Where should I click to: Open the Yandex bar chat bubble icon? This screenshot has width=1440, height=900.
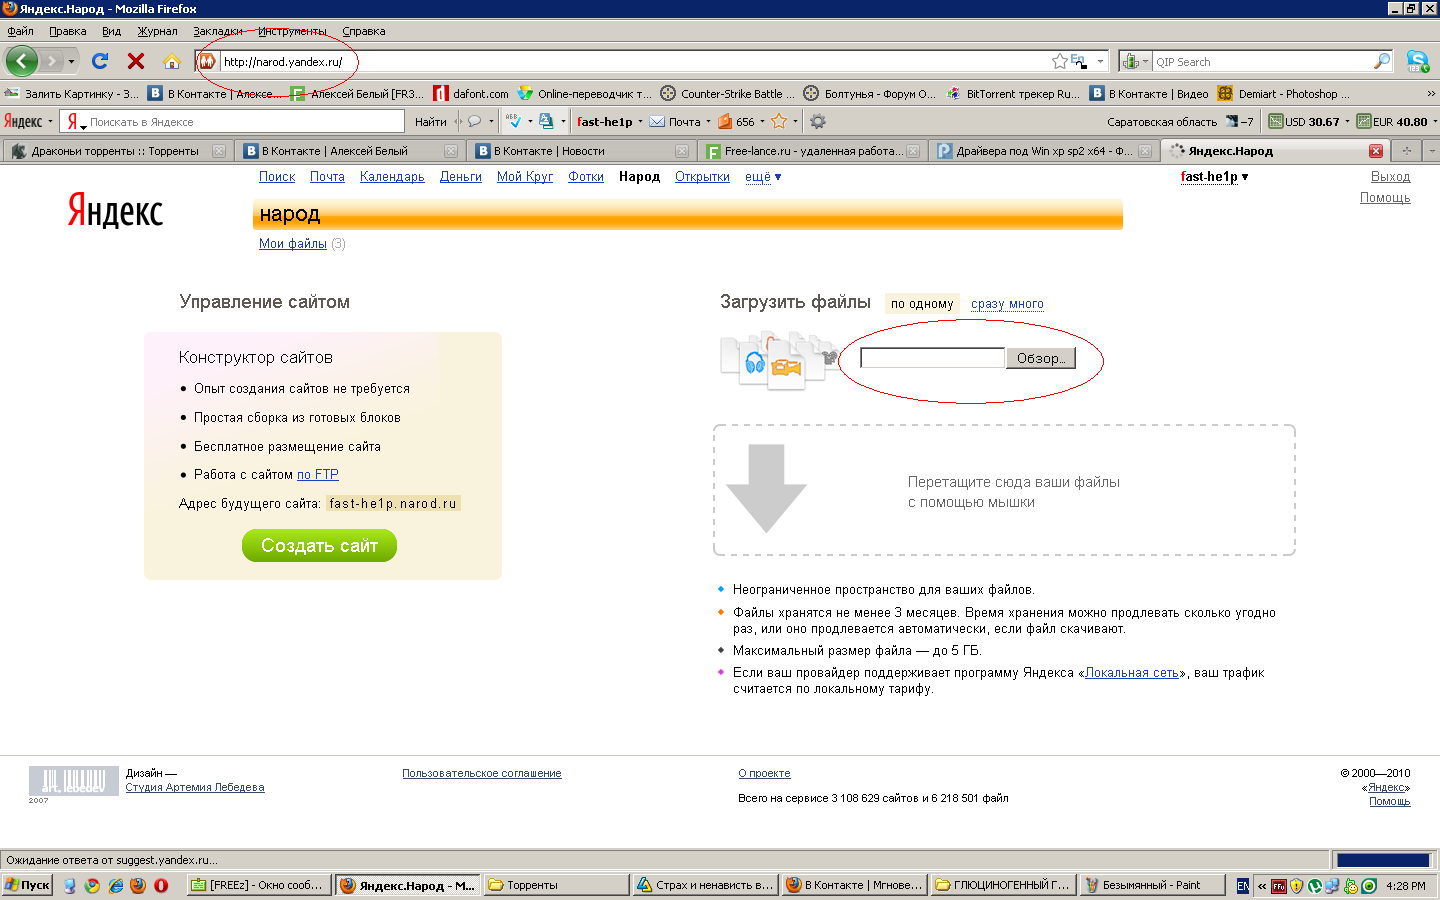[x=475, y=121]
